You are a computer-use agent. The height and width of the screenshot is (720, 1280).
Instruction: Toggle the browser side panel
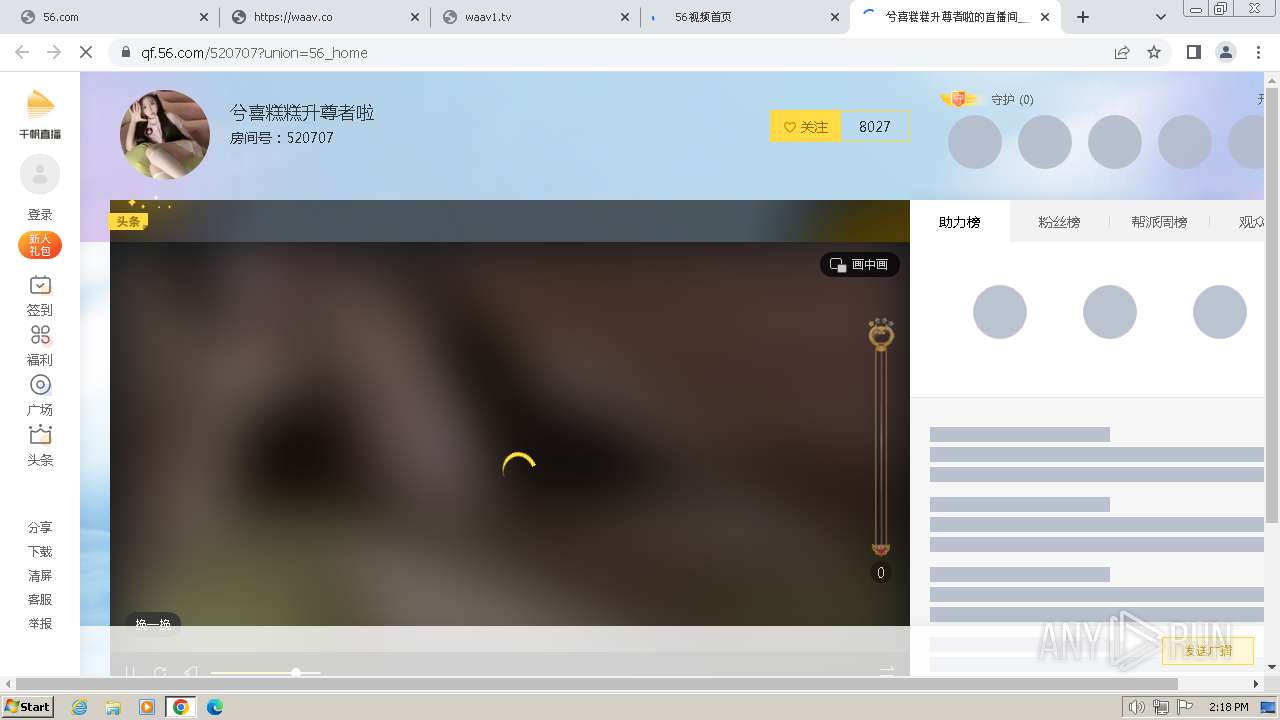1193,52
